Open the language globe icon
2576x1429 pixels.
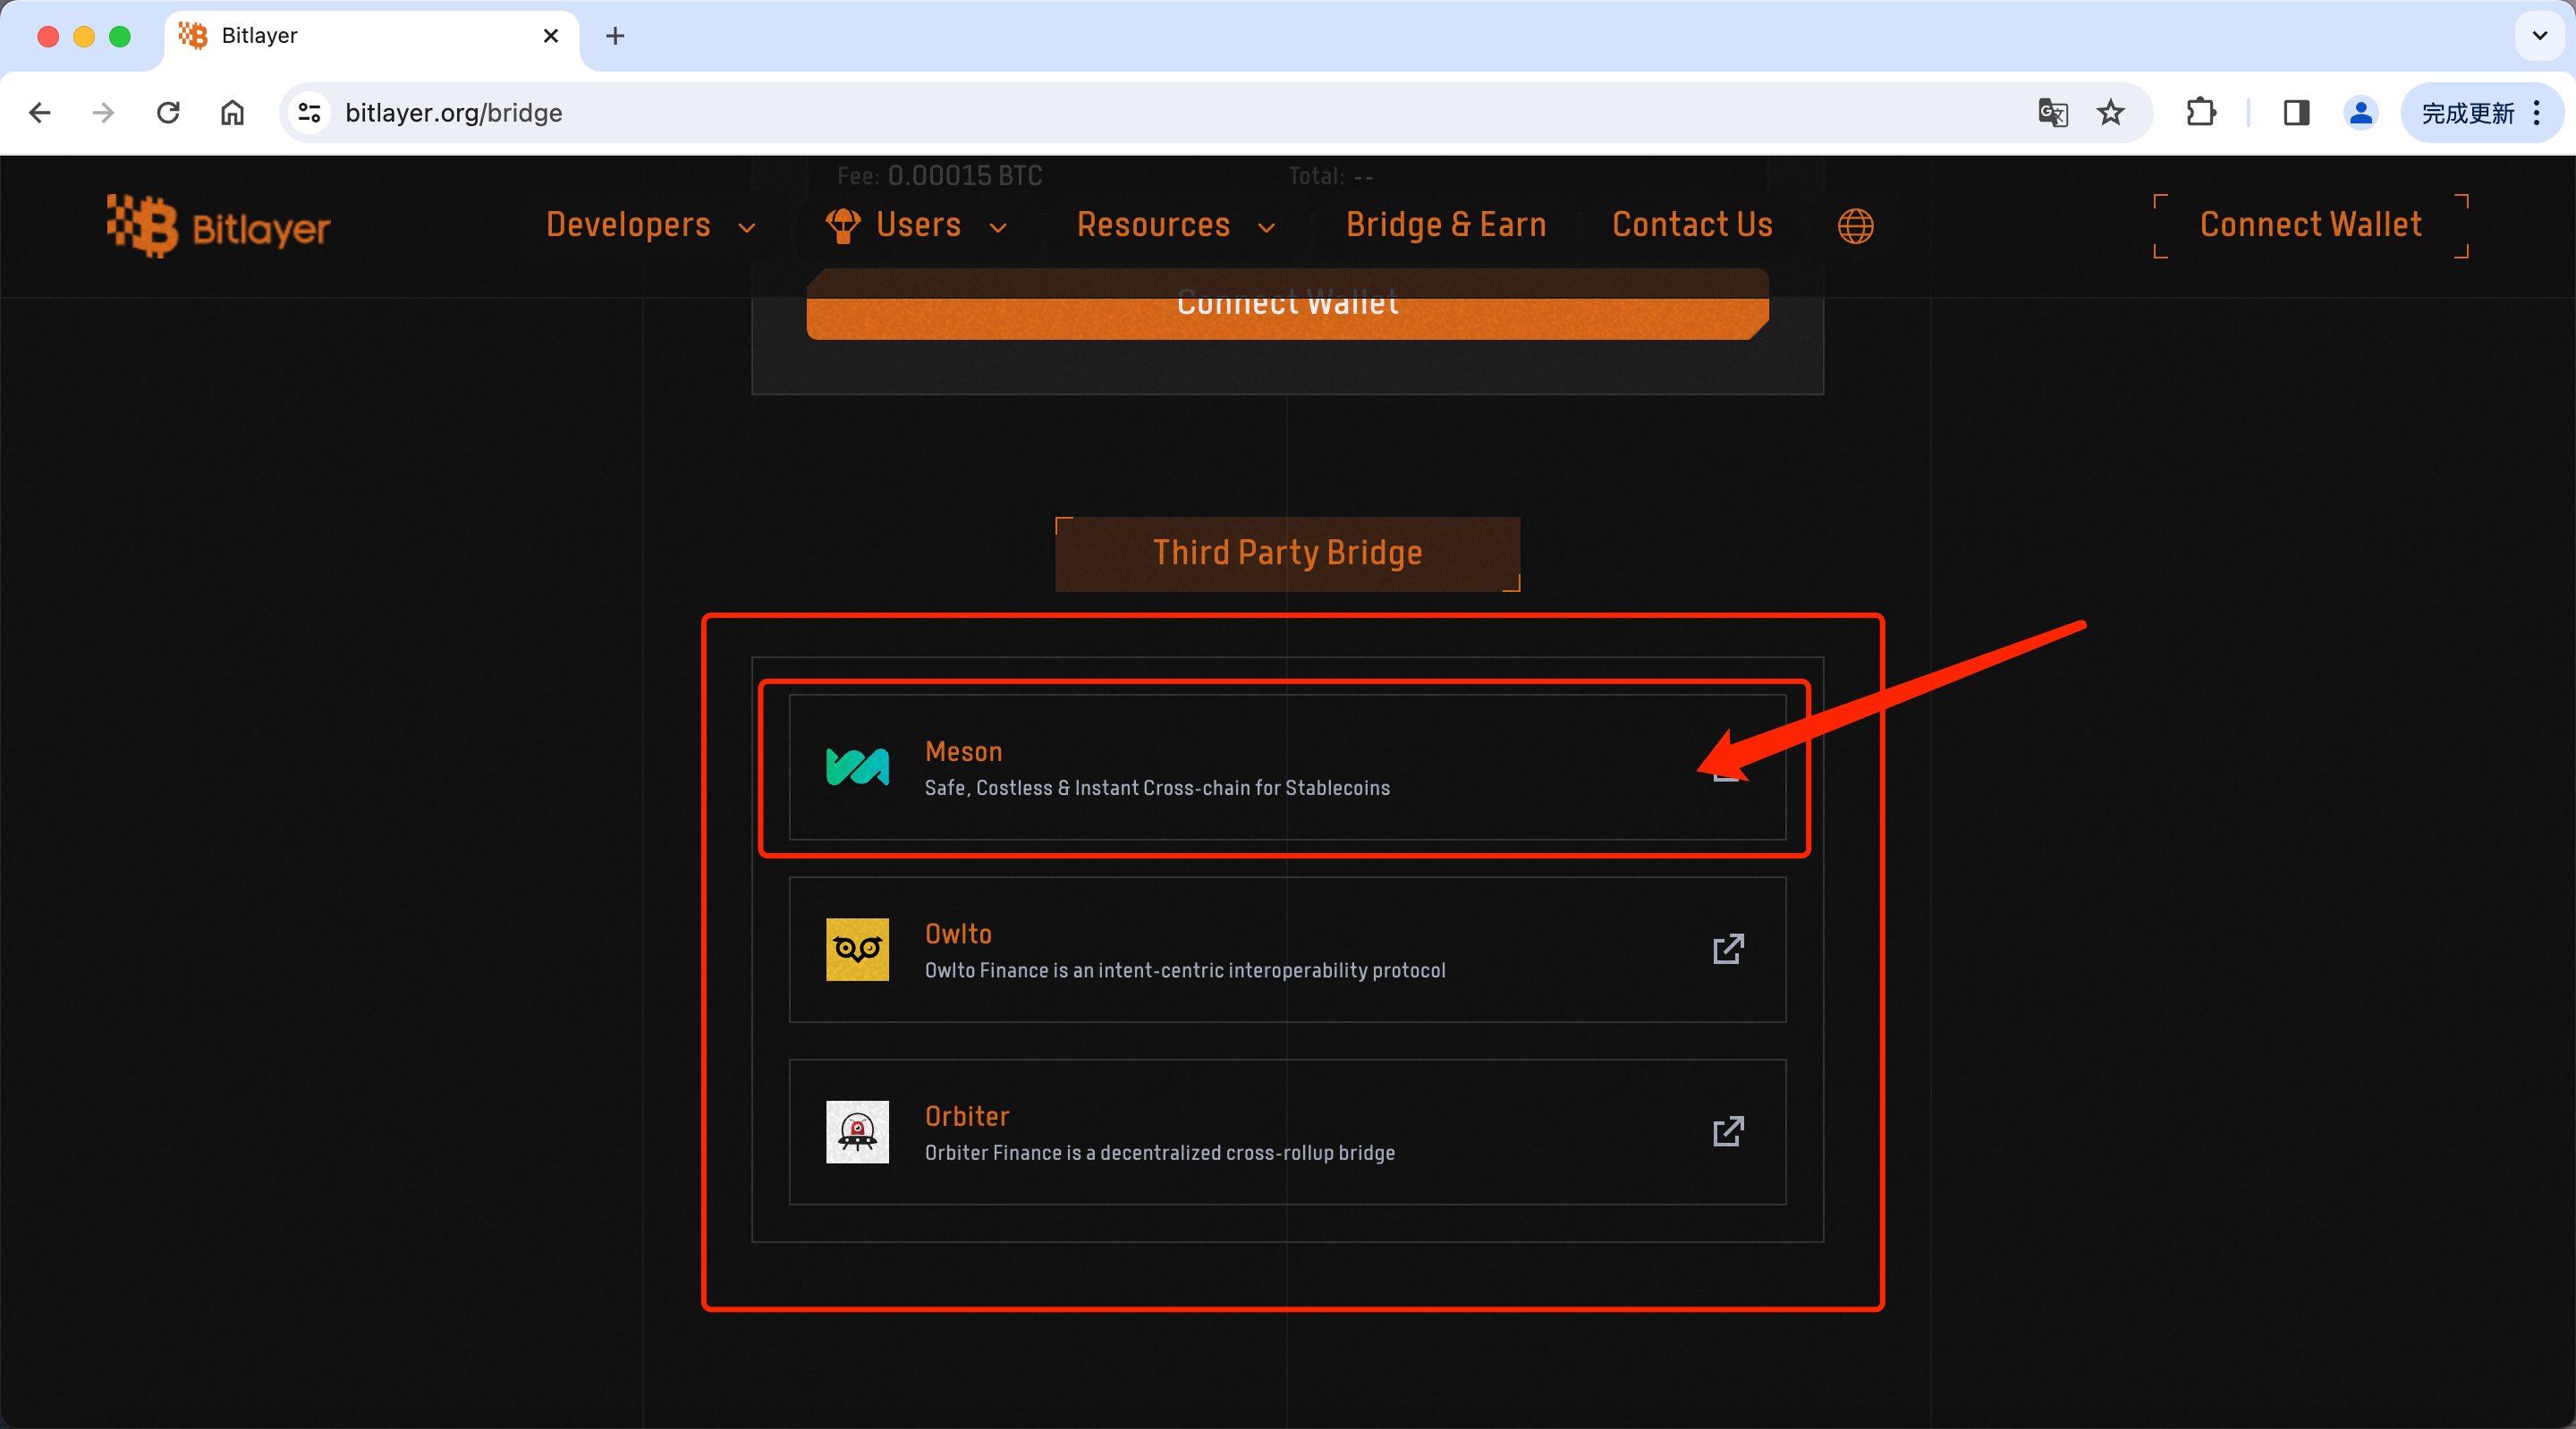click(1855, 226)
